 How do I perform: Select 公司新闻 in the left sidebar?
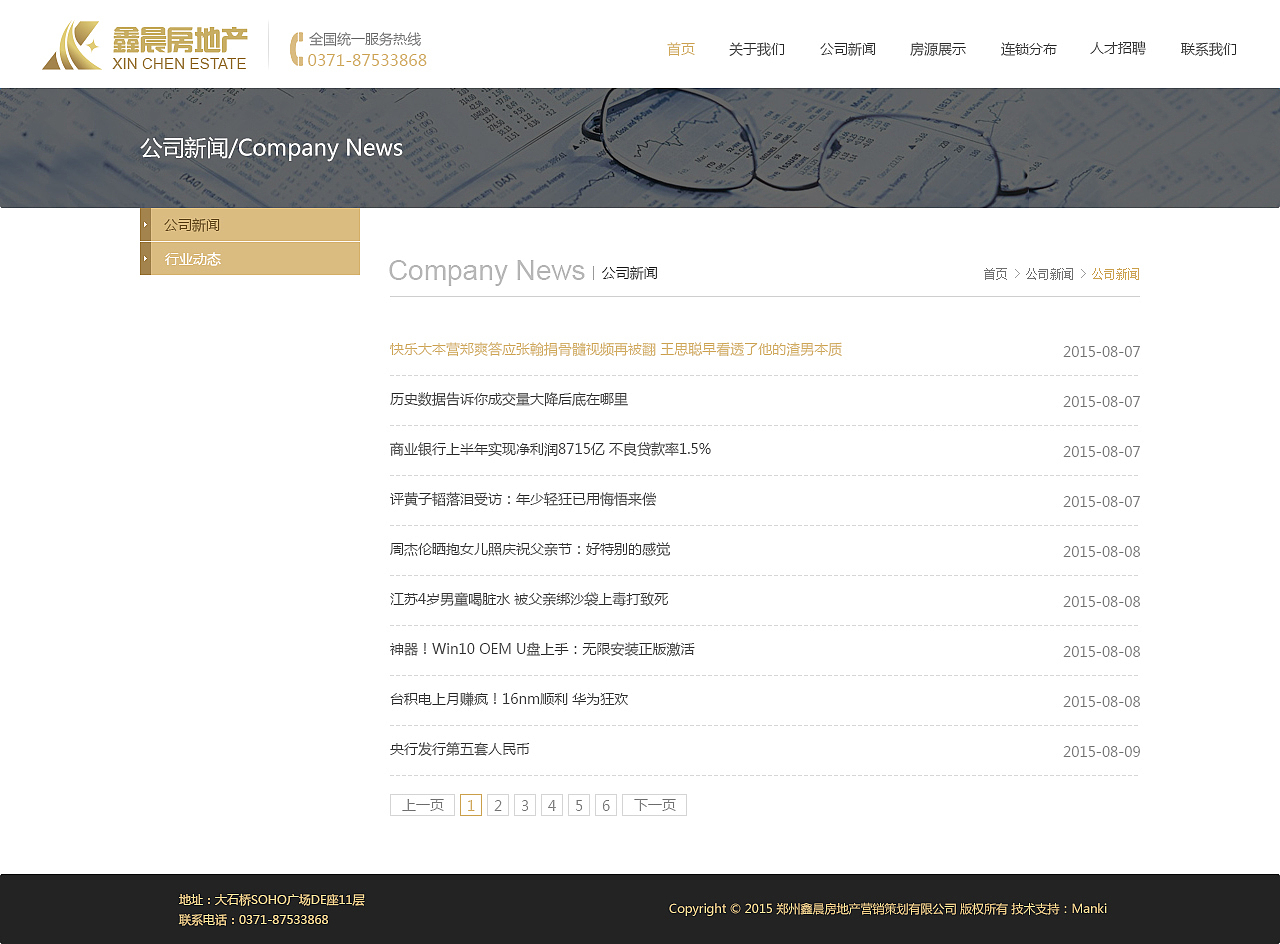(x=250, y=225)
